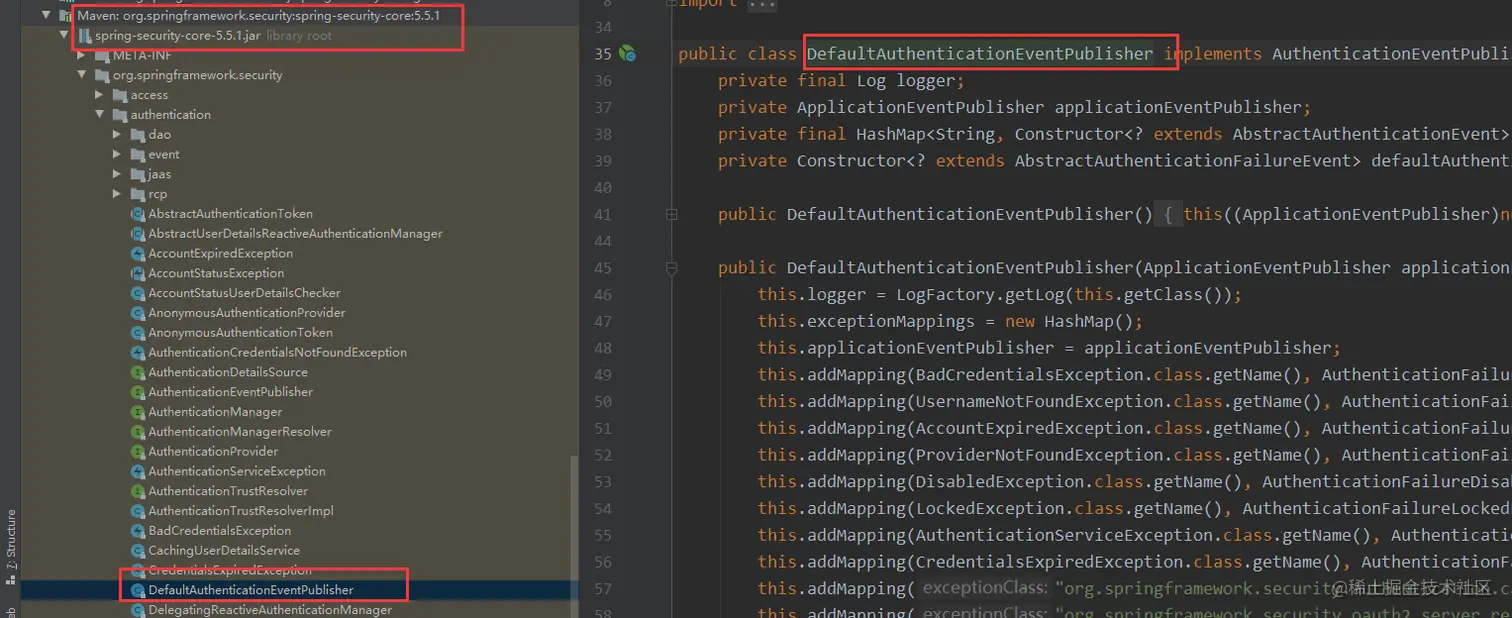Click the jar icon of spring-security-core-5.5.1.jar
Image resolution: width=1512 pixels, height=618 pixels.
[x=85, y=36]
